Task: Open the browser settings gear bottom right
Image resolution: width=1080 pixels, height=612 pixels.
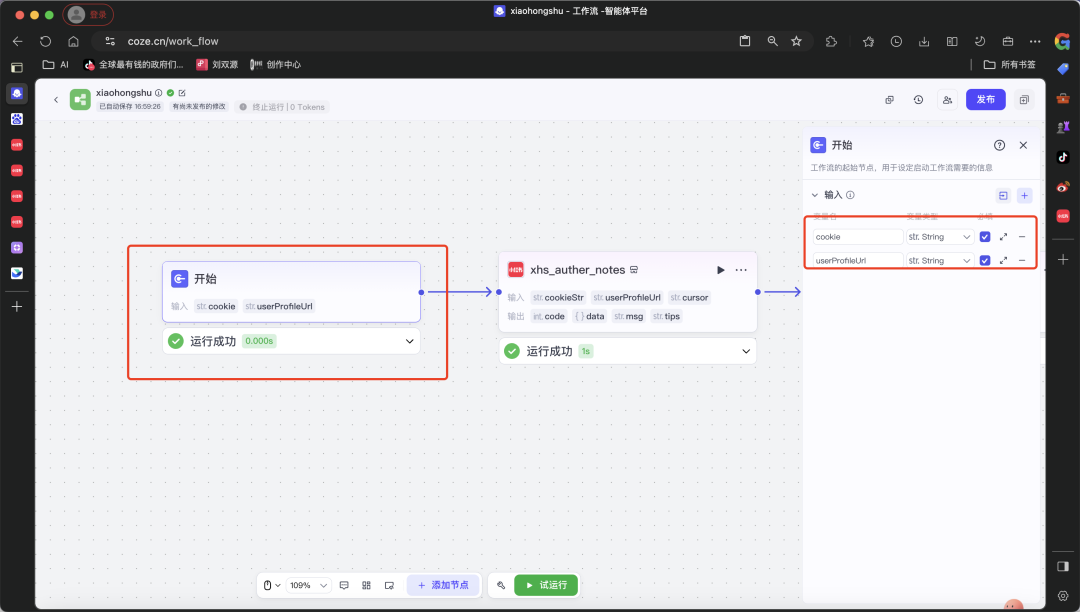Action: (1063, 596)
